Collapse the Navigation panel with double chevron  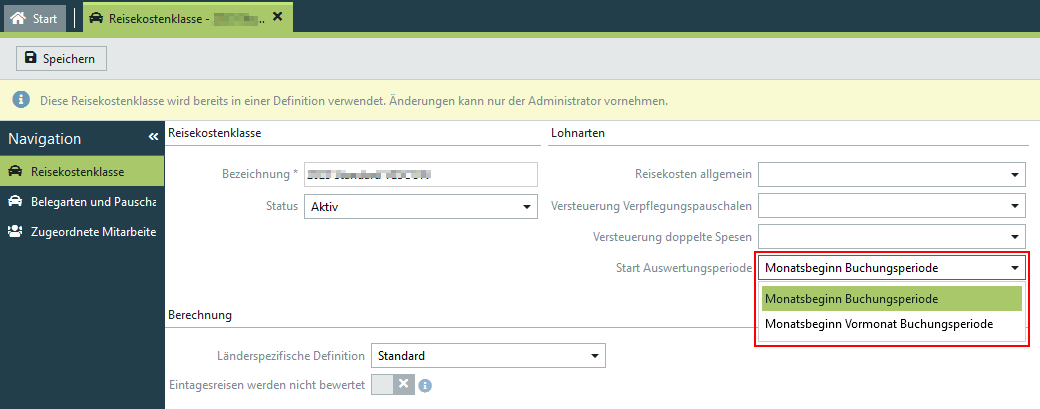pyautogui.click(x=153, y=137)
